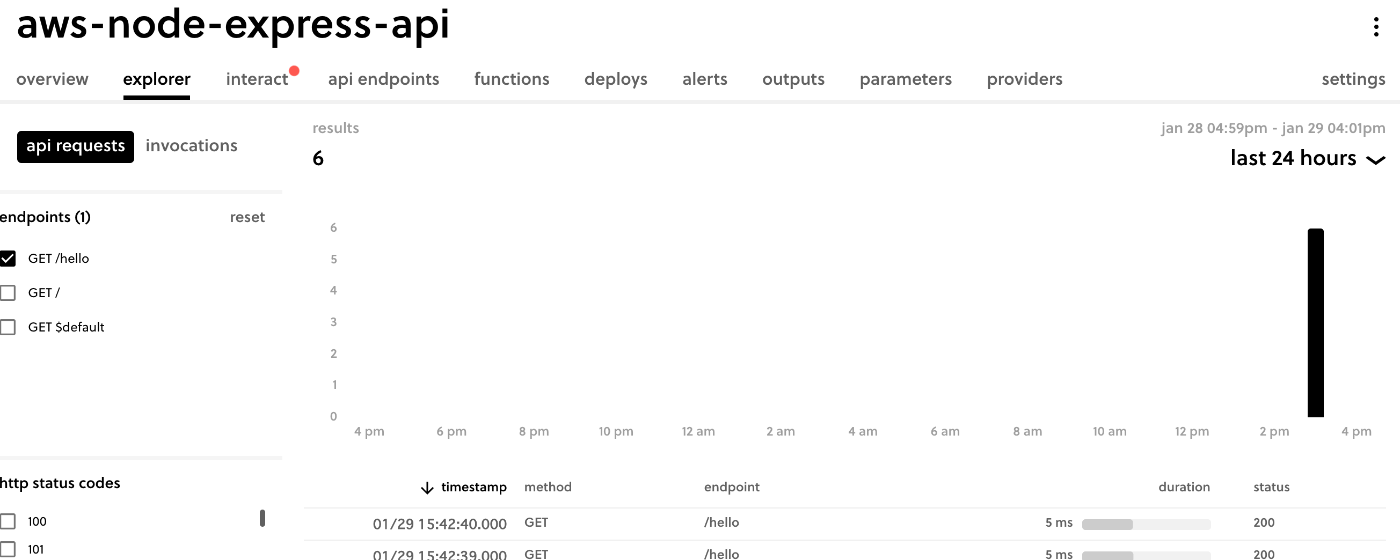This screenshot has height=560, width=1400.
Task: Click the status codes list scrollbar
Action: 263,518
